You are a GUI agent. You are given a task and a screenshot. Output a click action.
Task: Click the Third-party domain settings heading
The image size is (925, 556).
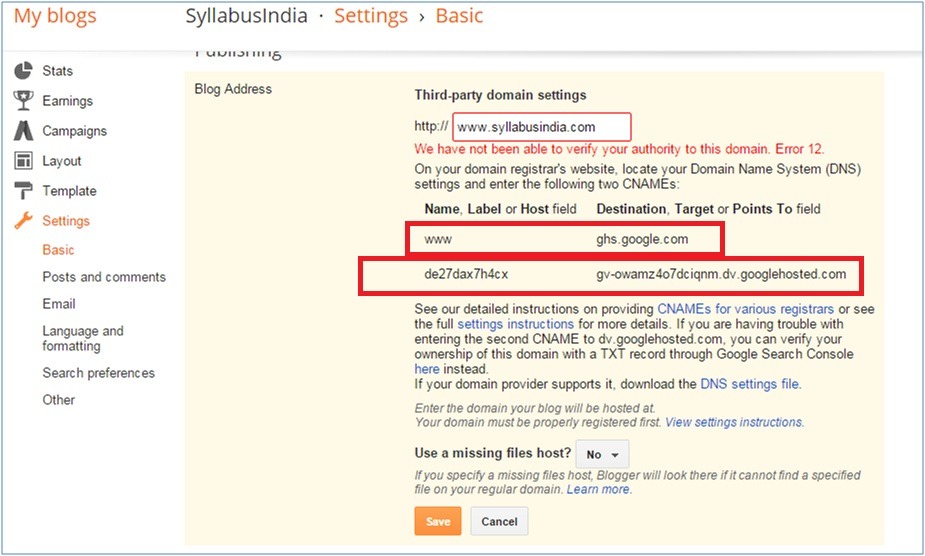500,95
